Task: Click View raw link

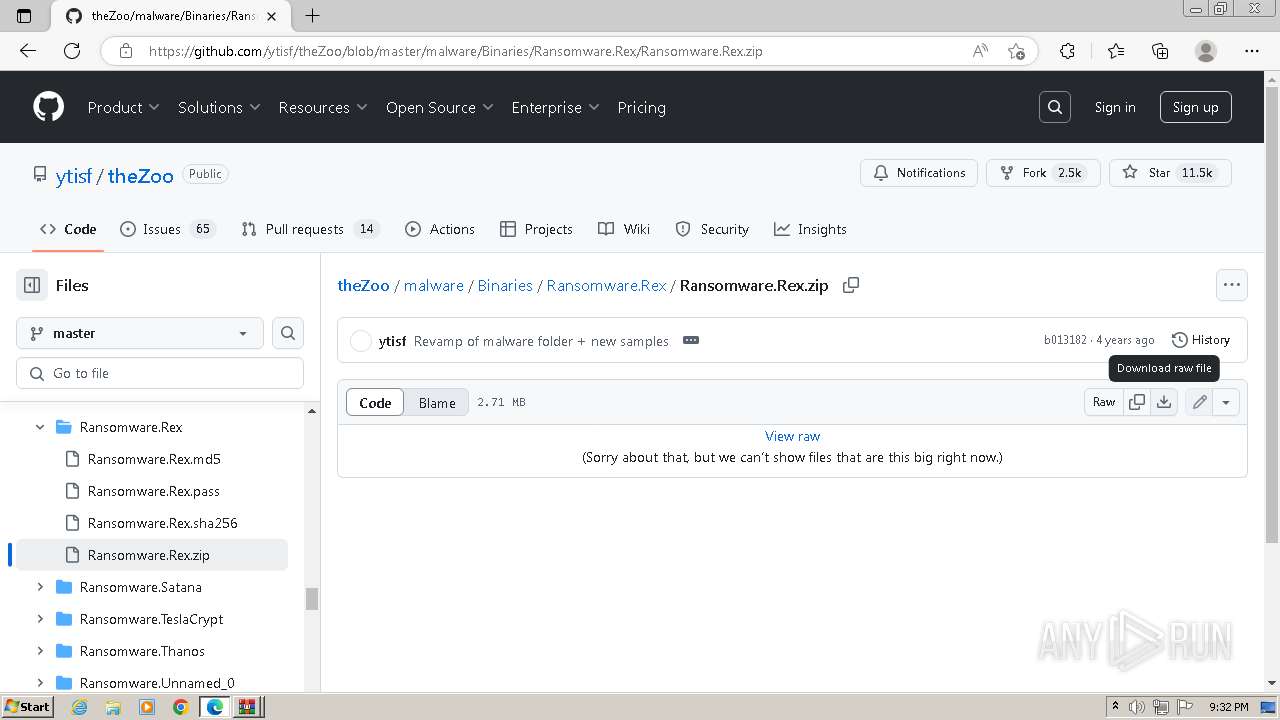Action: (792, 436)
